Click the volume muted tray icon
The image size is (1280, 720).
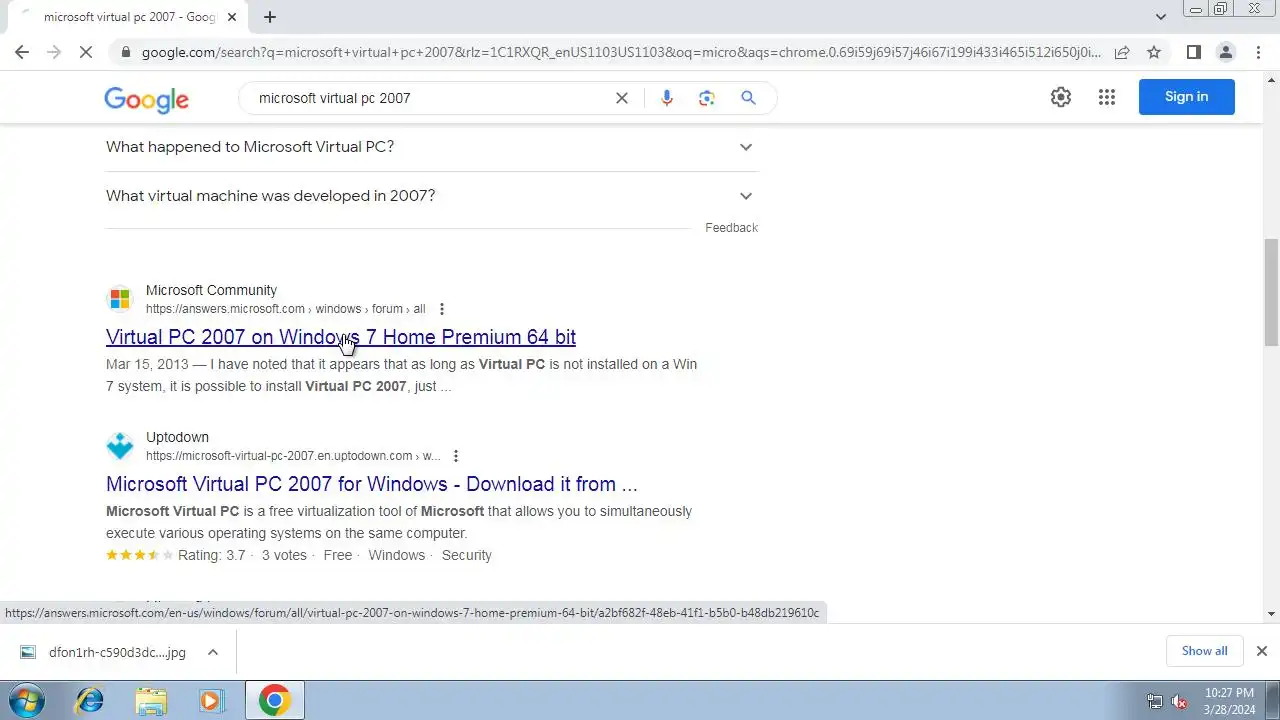pyautogui.click(x=1180, y=702)
